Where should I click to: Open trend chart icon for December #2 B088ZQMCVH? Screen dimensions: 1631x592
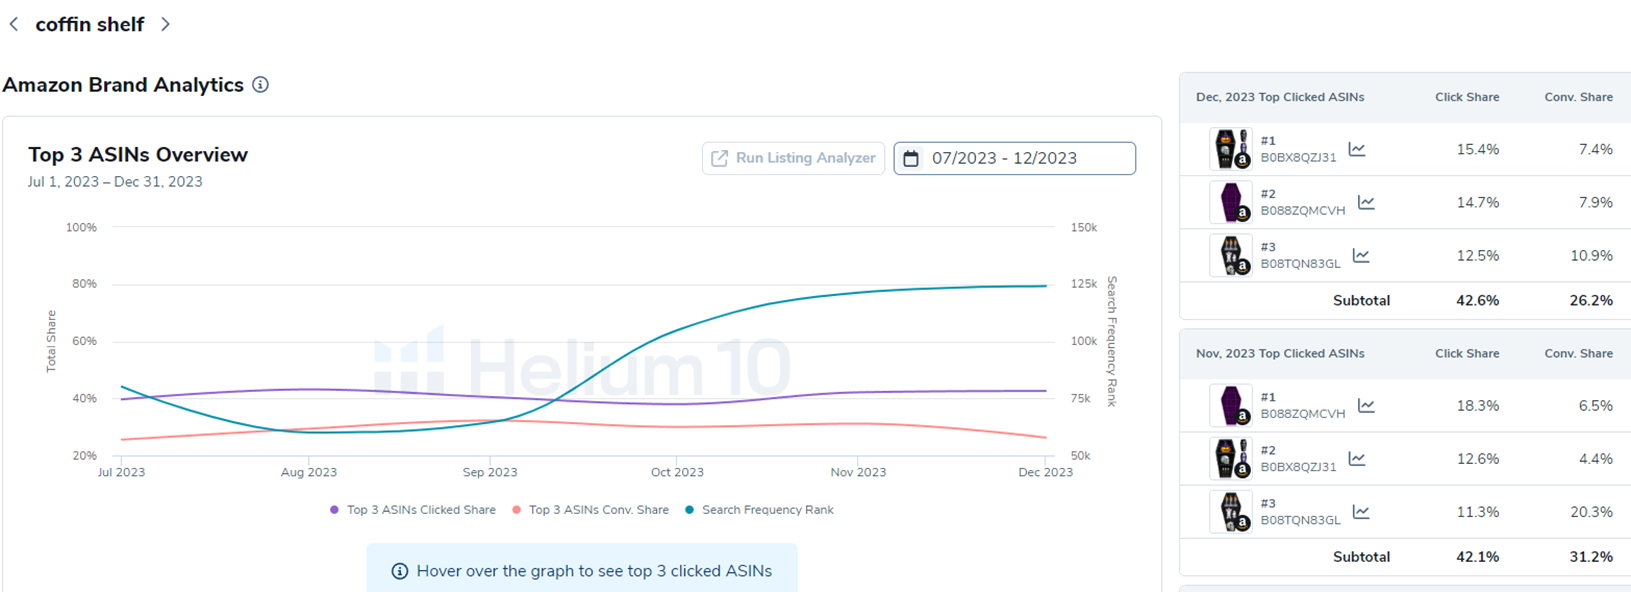click(1366, 202)
